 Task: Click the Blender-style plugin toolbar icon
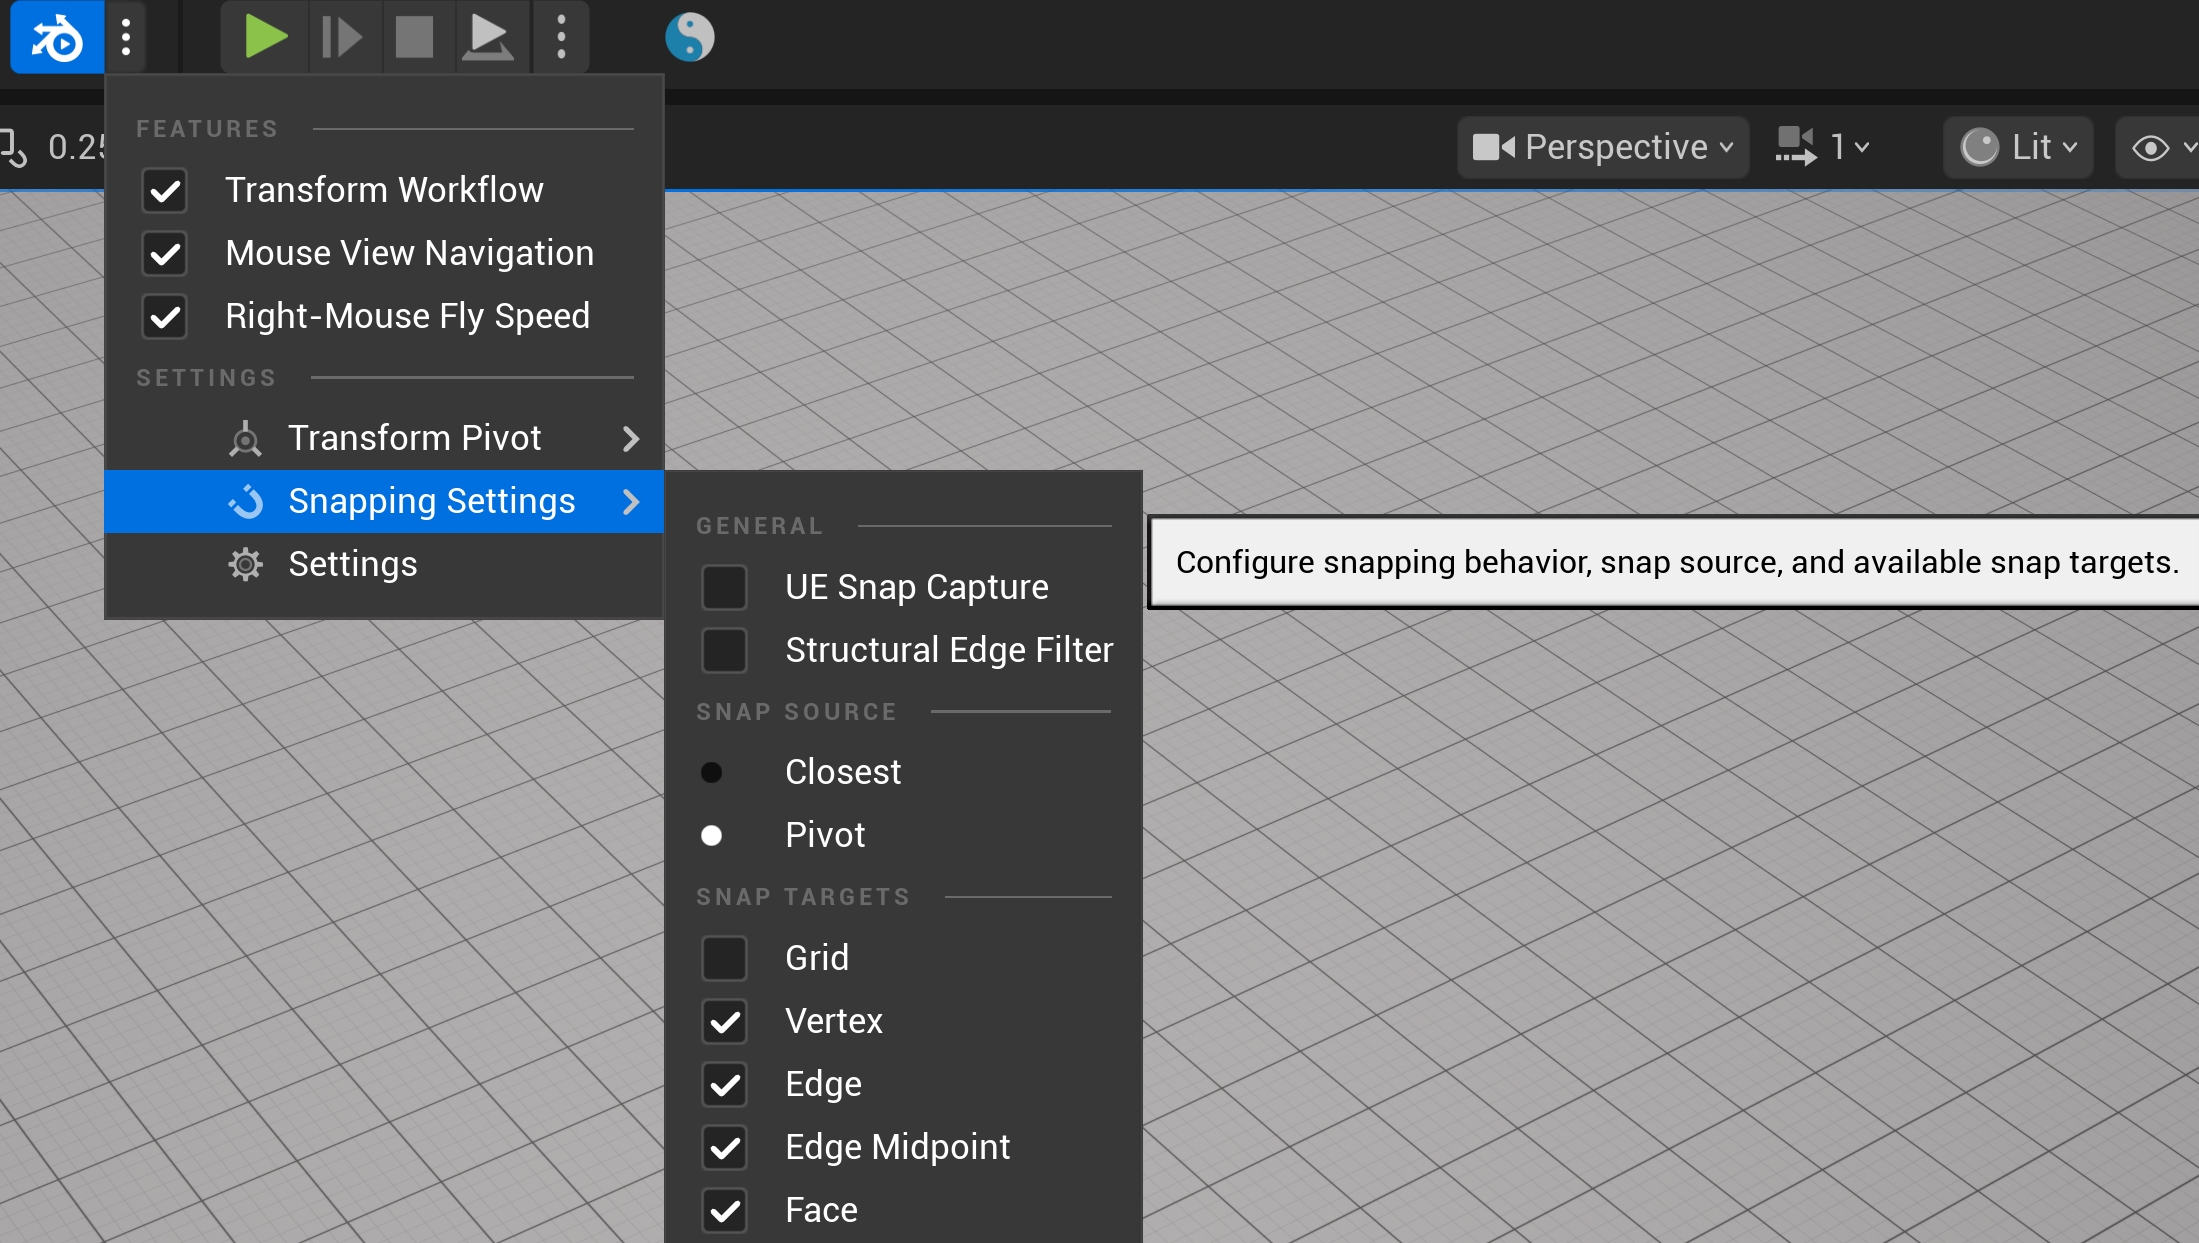tap(57, 38)
